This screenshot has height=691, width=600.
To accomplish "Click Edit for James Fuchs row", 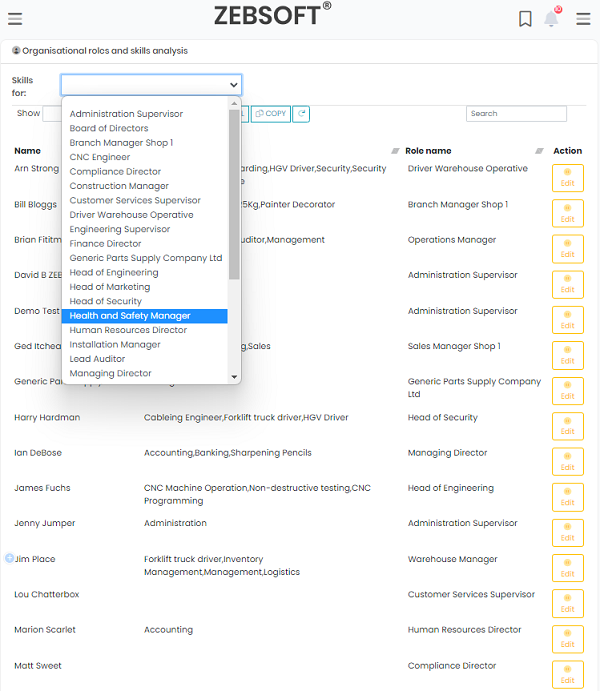I will click(567, 497).
